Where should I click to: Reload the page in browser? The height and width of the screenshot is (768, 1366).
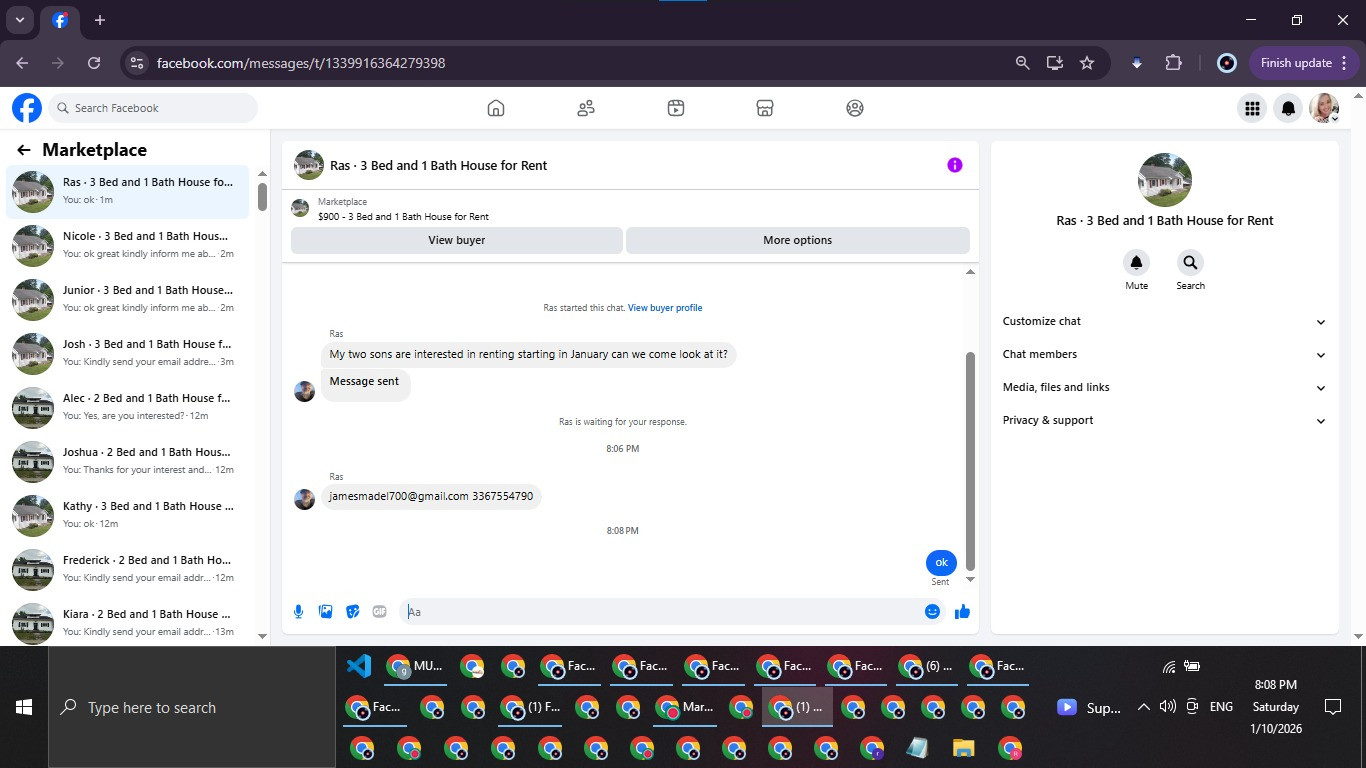[94, 63]
